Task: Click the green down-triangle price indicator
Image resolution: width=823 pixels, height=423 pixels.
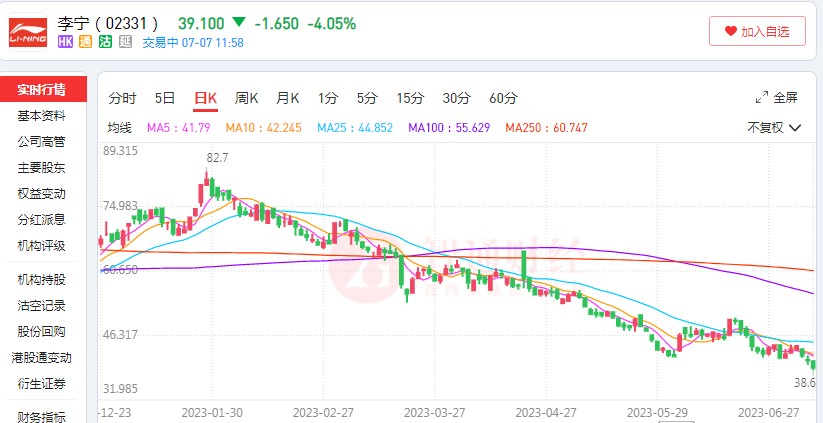Action: click(x=239, y=22)
